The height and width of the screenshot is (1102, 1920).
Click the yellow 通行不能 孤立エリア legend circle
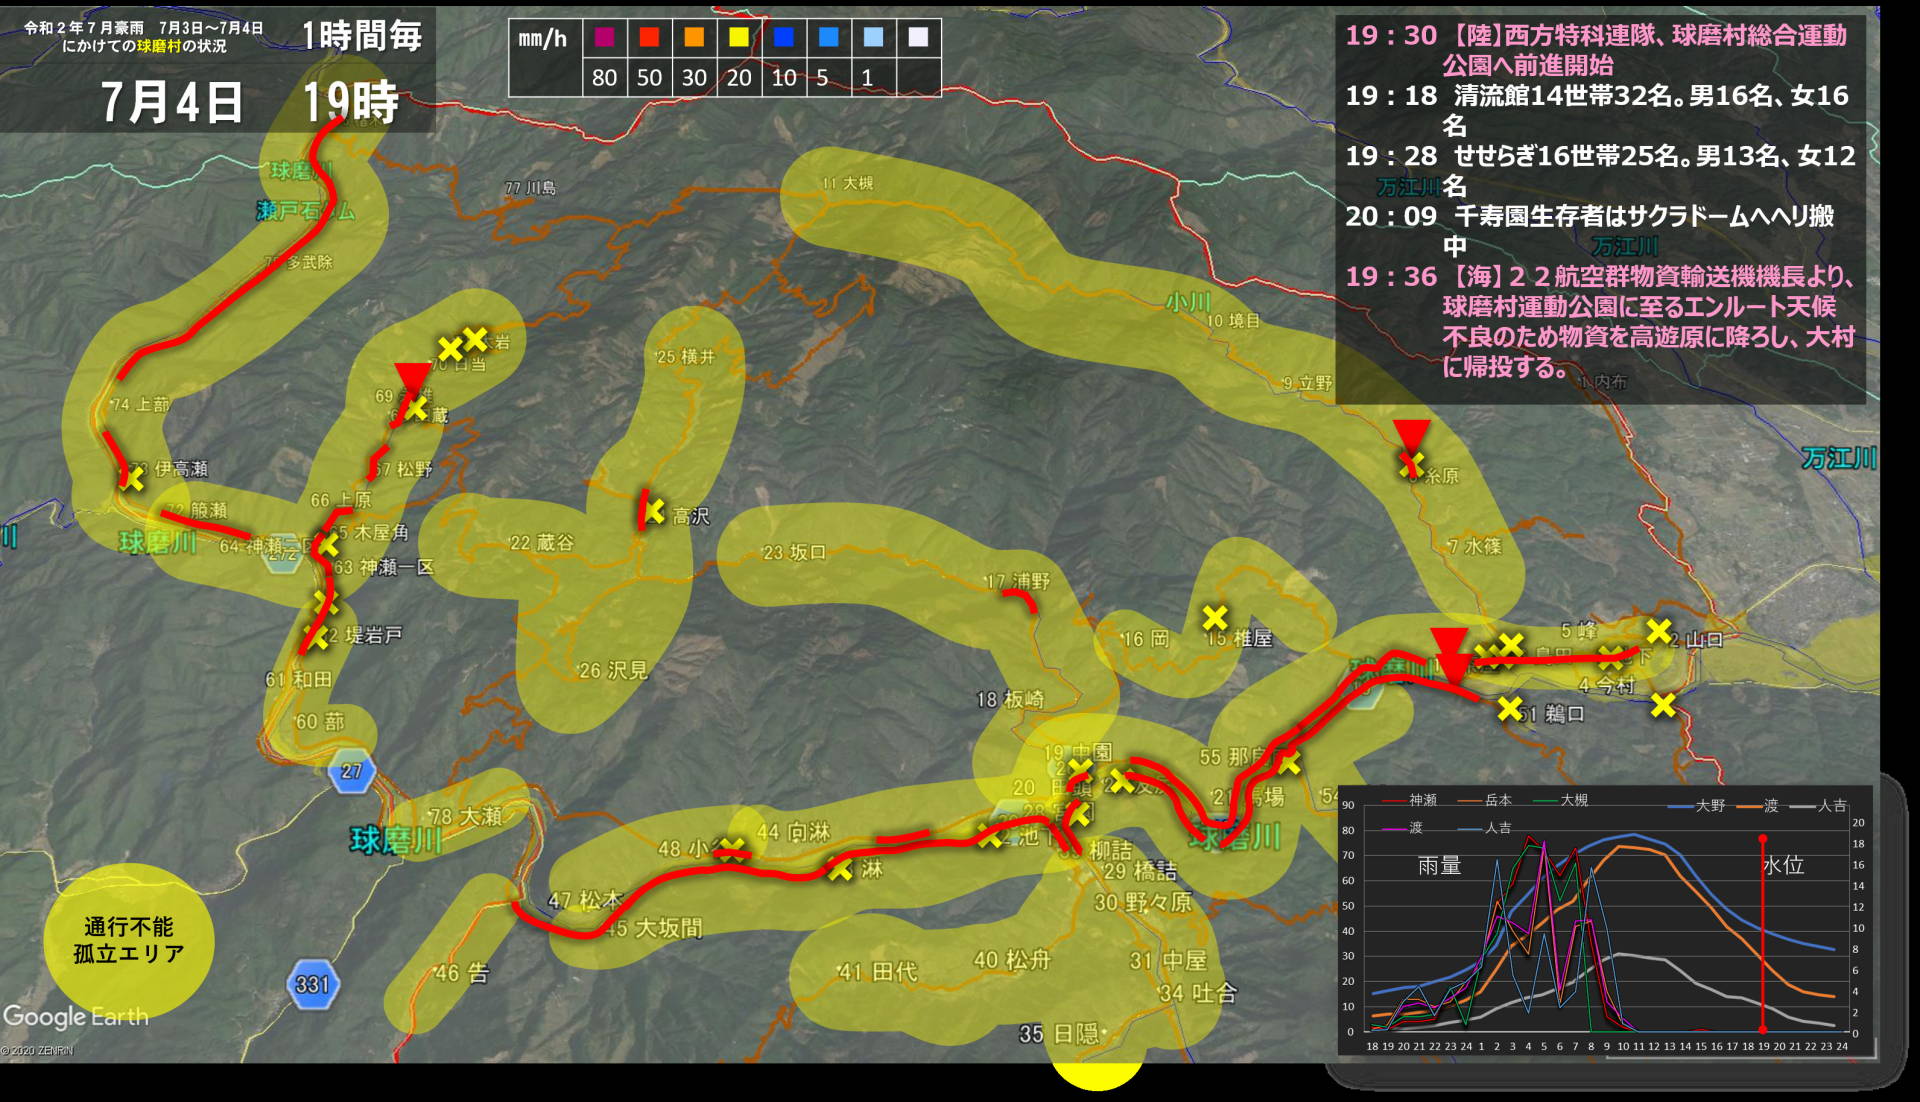pos(129,941)
